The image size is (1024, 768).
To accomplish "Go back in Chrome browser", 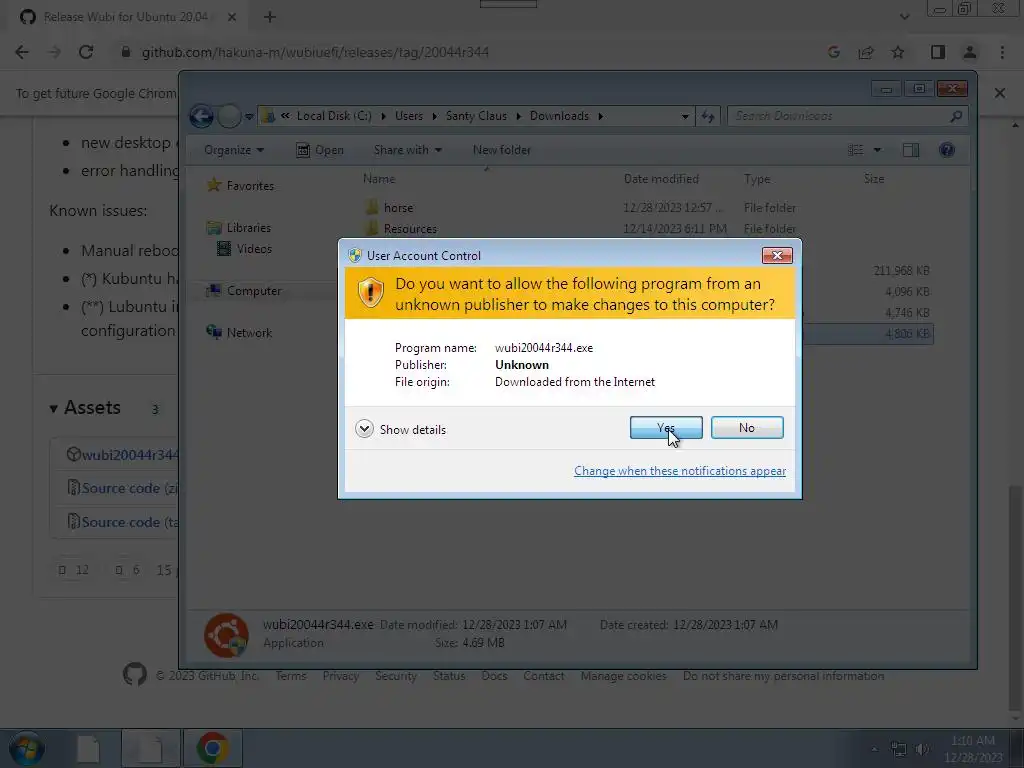I will tap(22, 52).
